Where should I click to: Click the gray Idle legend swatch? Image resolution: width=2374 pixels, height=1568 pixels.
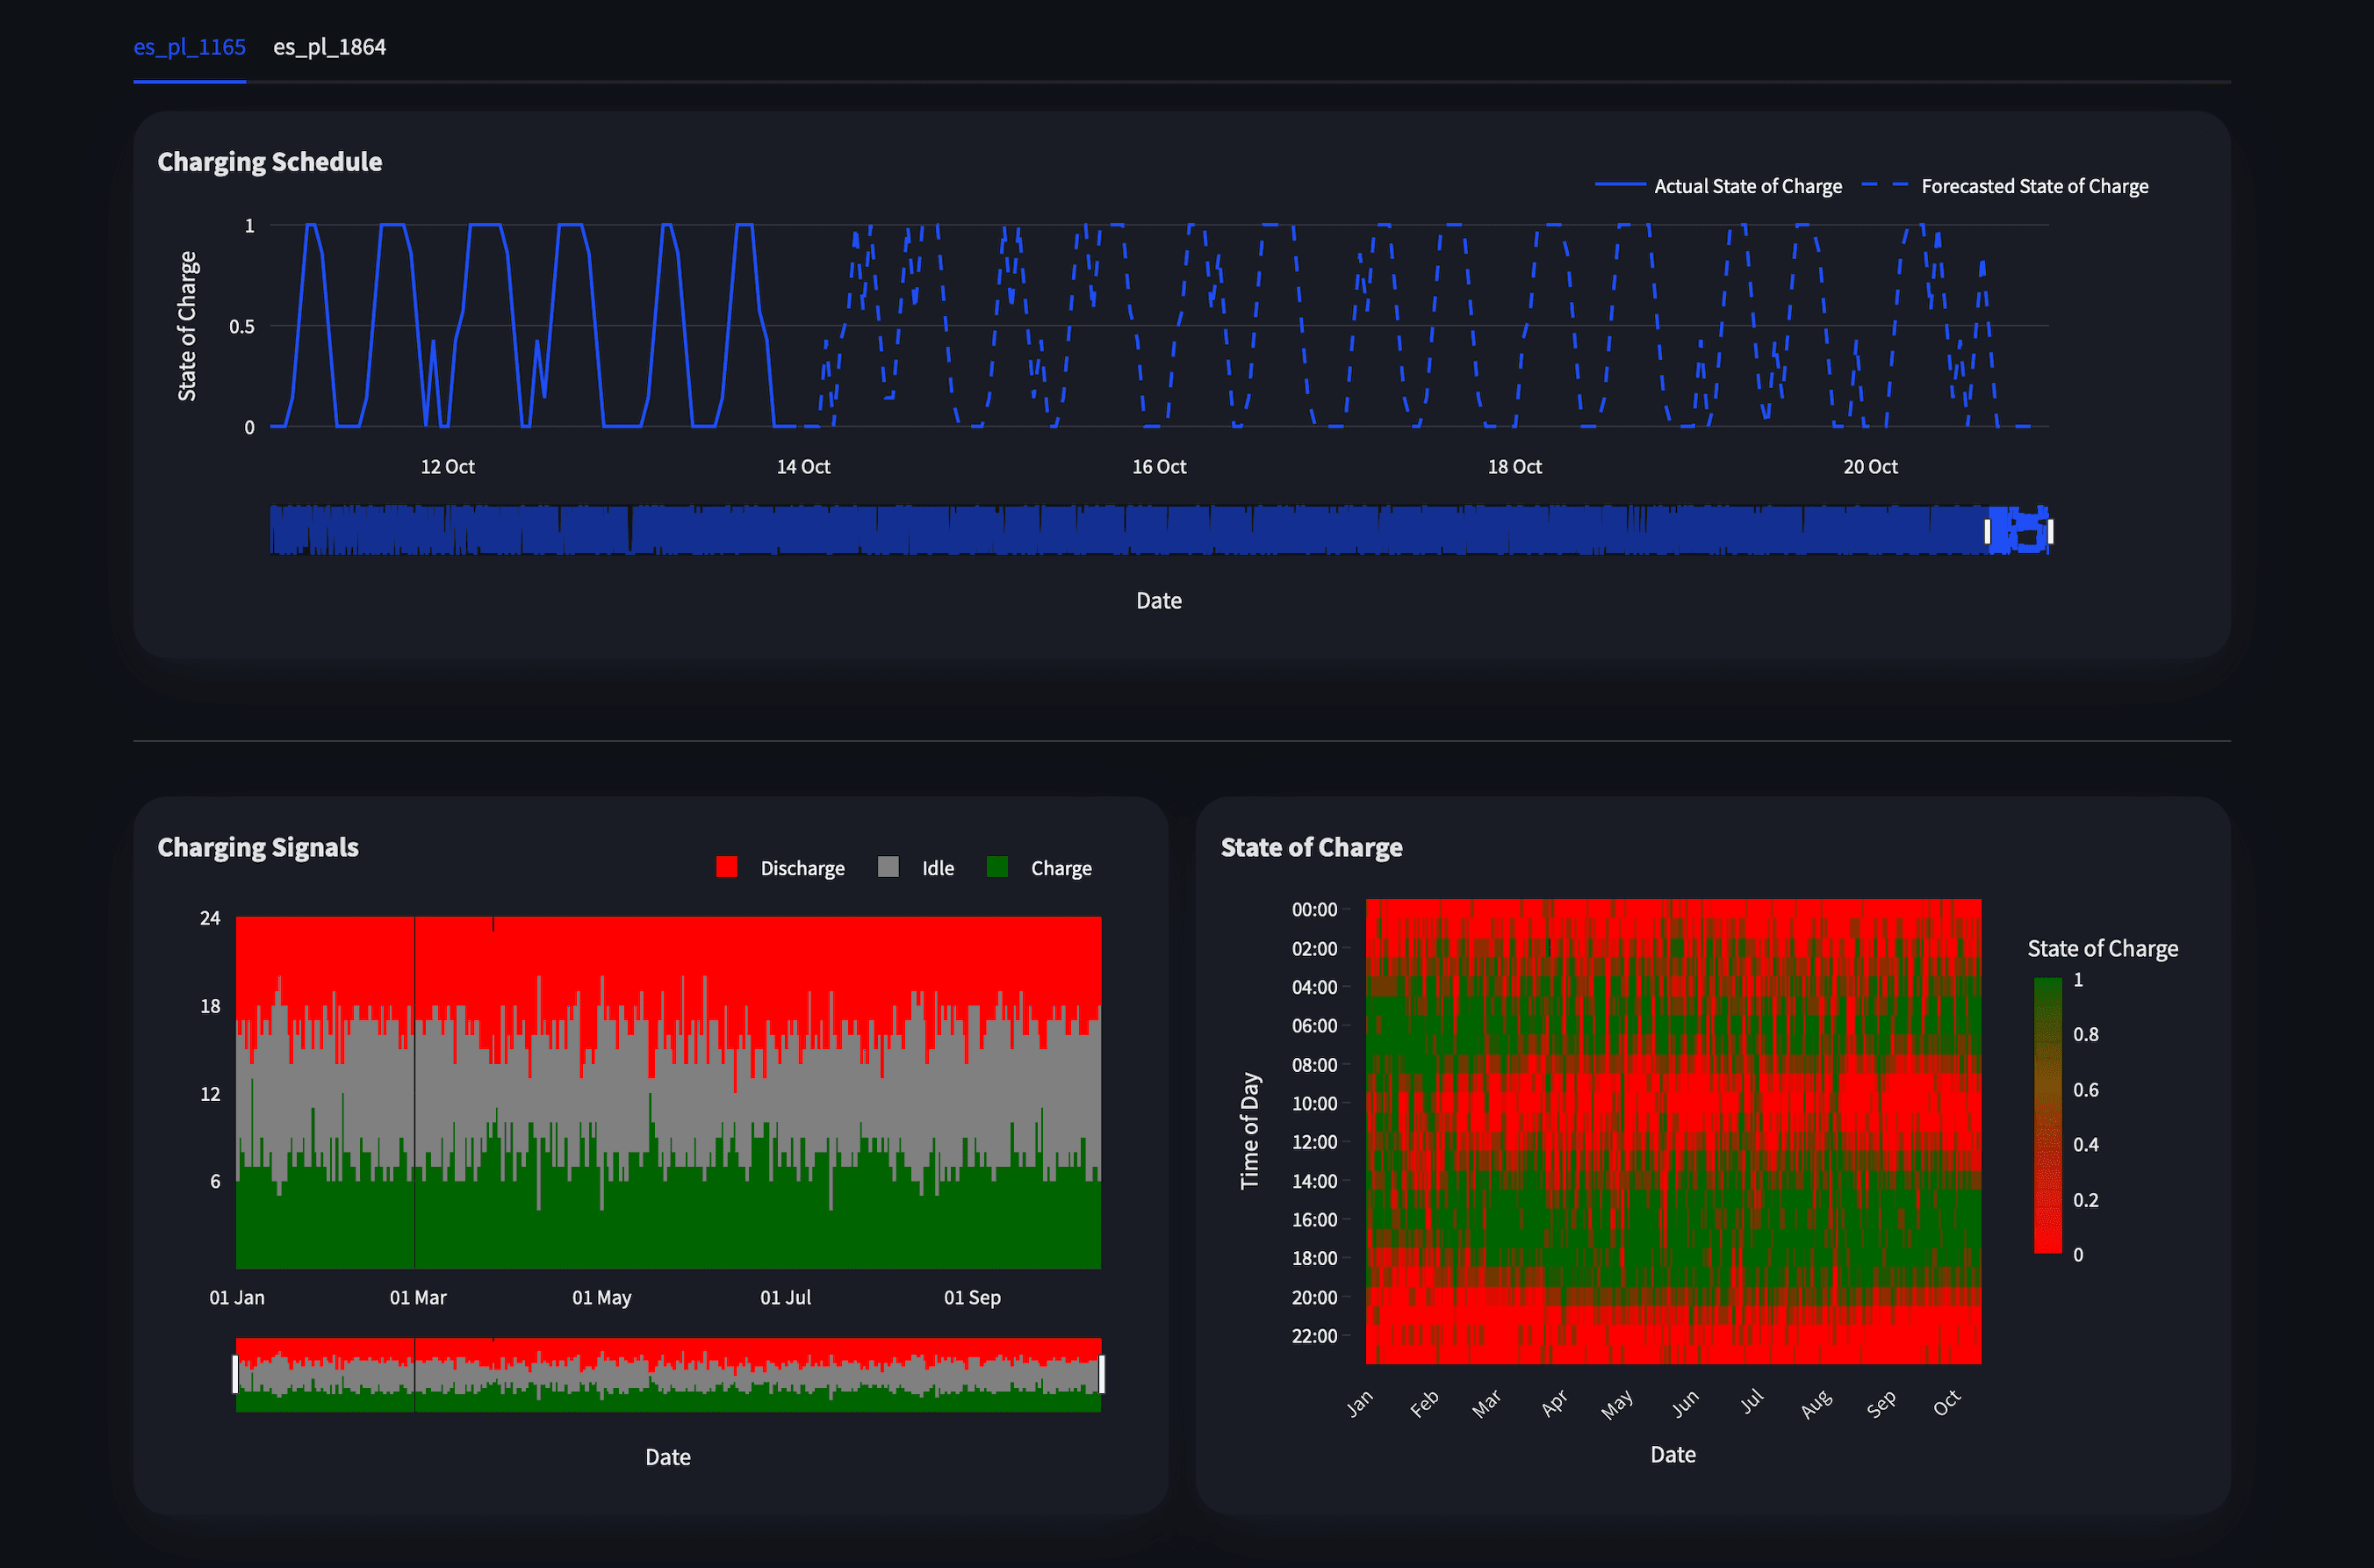[x=888, y=867]
